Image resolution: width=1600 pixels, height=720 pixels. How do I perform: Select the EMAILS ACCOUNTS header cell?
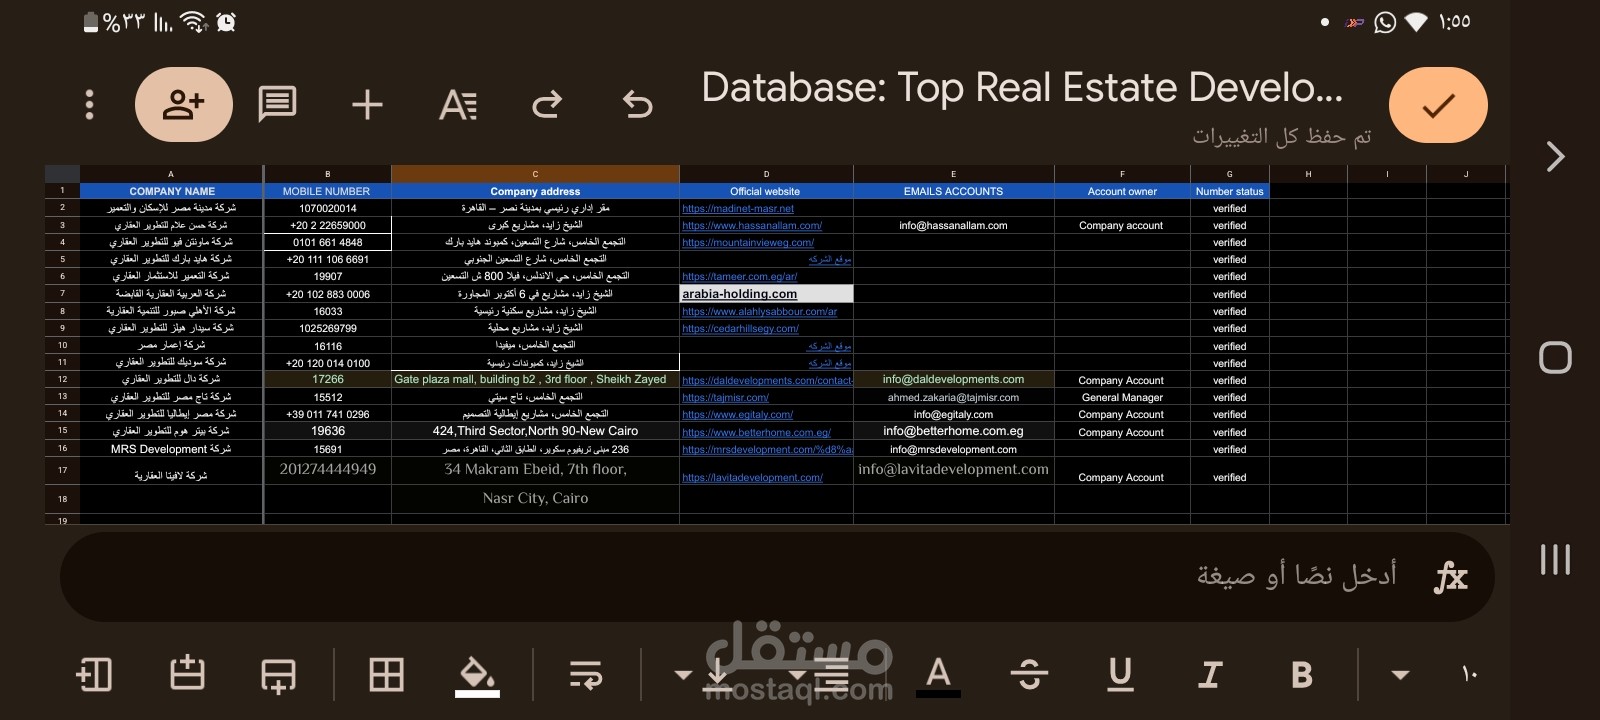click(953, 191)
